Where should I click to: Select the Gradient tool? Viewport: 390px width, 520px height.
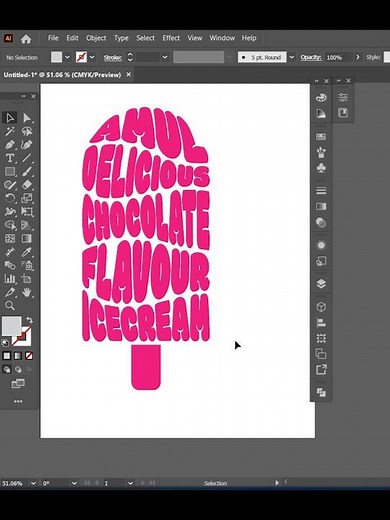27,238
